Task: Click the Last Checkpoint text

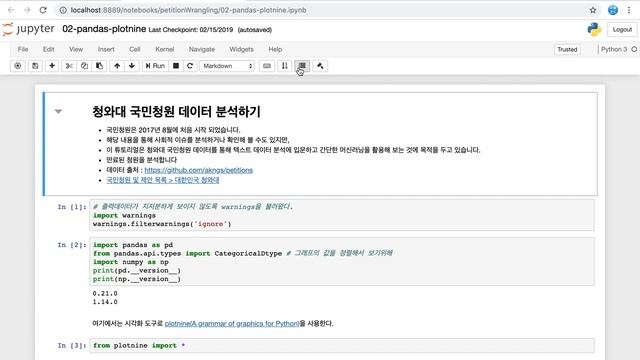Action: click(191, 30)
